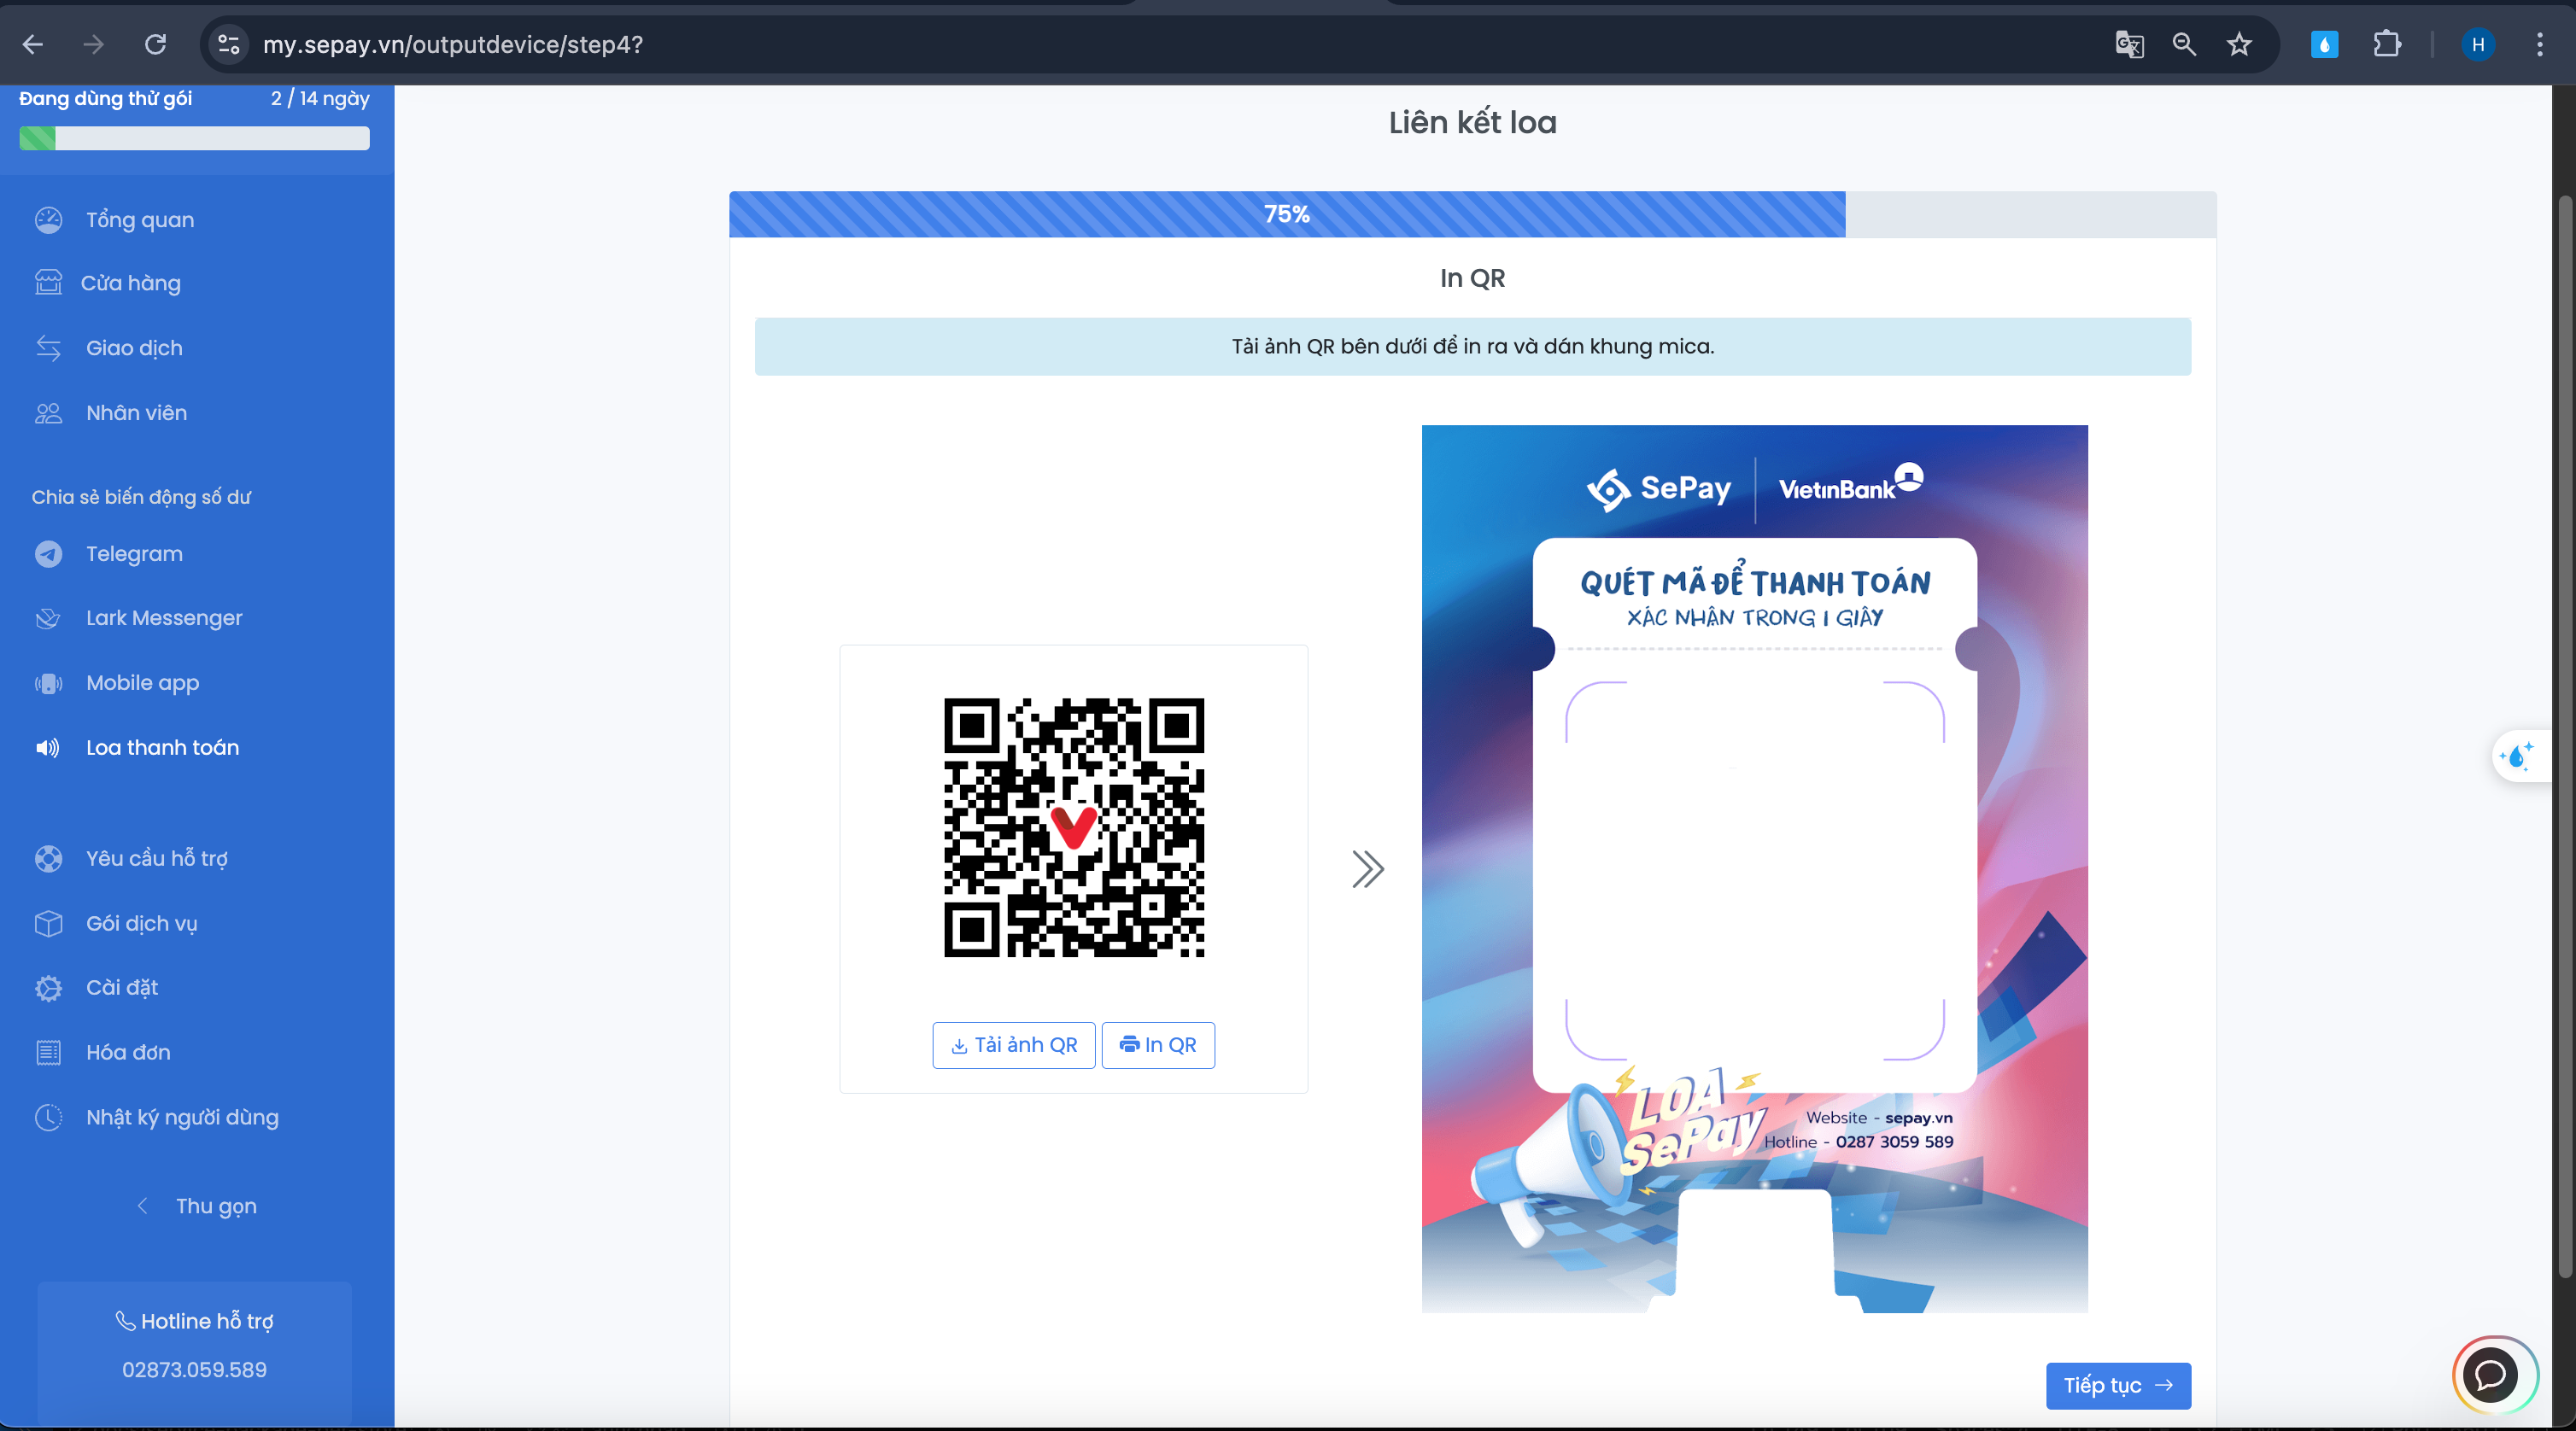The height and width of the screenshot is (1431, 2576).
Task: Open Cài đặt settings entry
Action: (x=122, y=988)
